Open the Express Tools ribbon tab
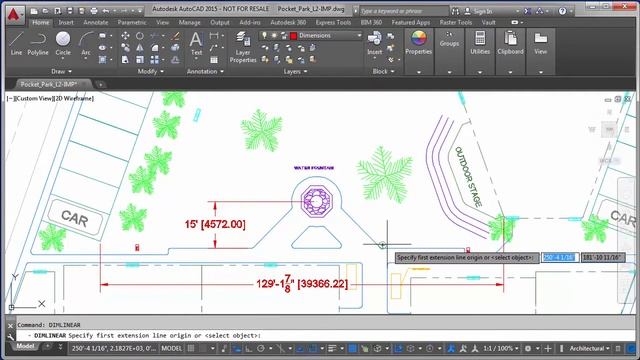 point(333,22)
